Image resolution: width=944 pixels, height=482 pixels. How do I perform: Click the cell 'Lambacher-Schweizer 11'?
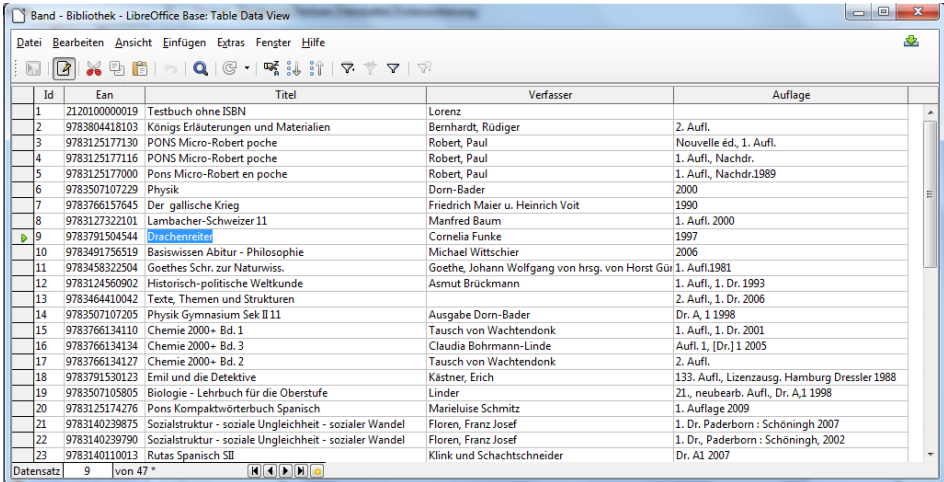click(x=286, y=221)
